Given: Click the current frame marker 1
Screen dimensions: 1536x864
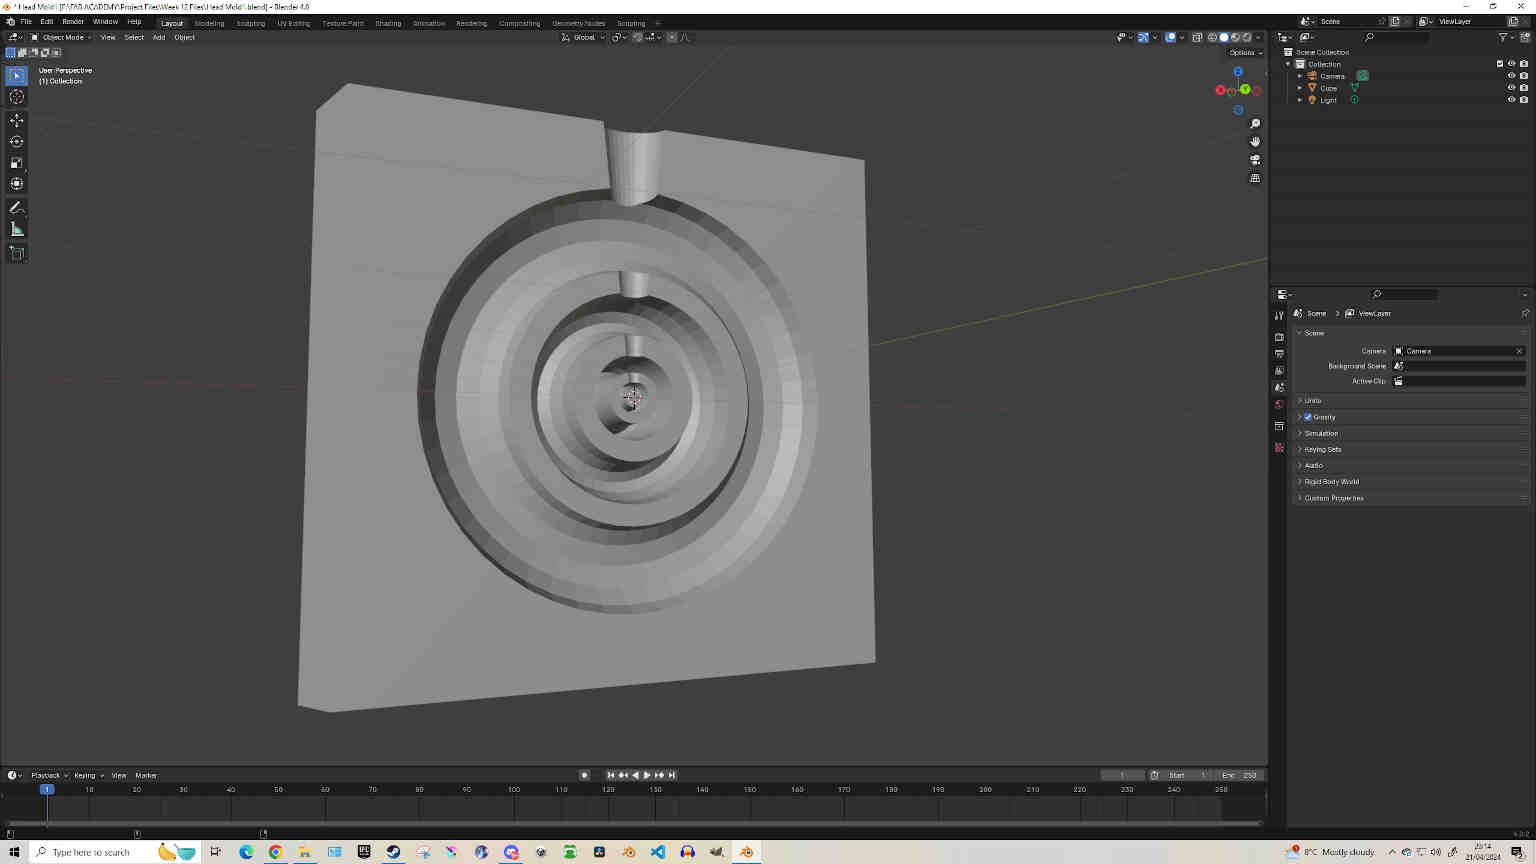Looking at the screenshot, I should click(x=46, y=789).
